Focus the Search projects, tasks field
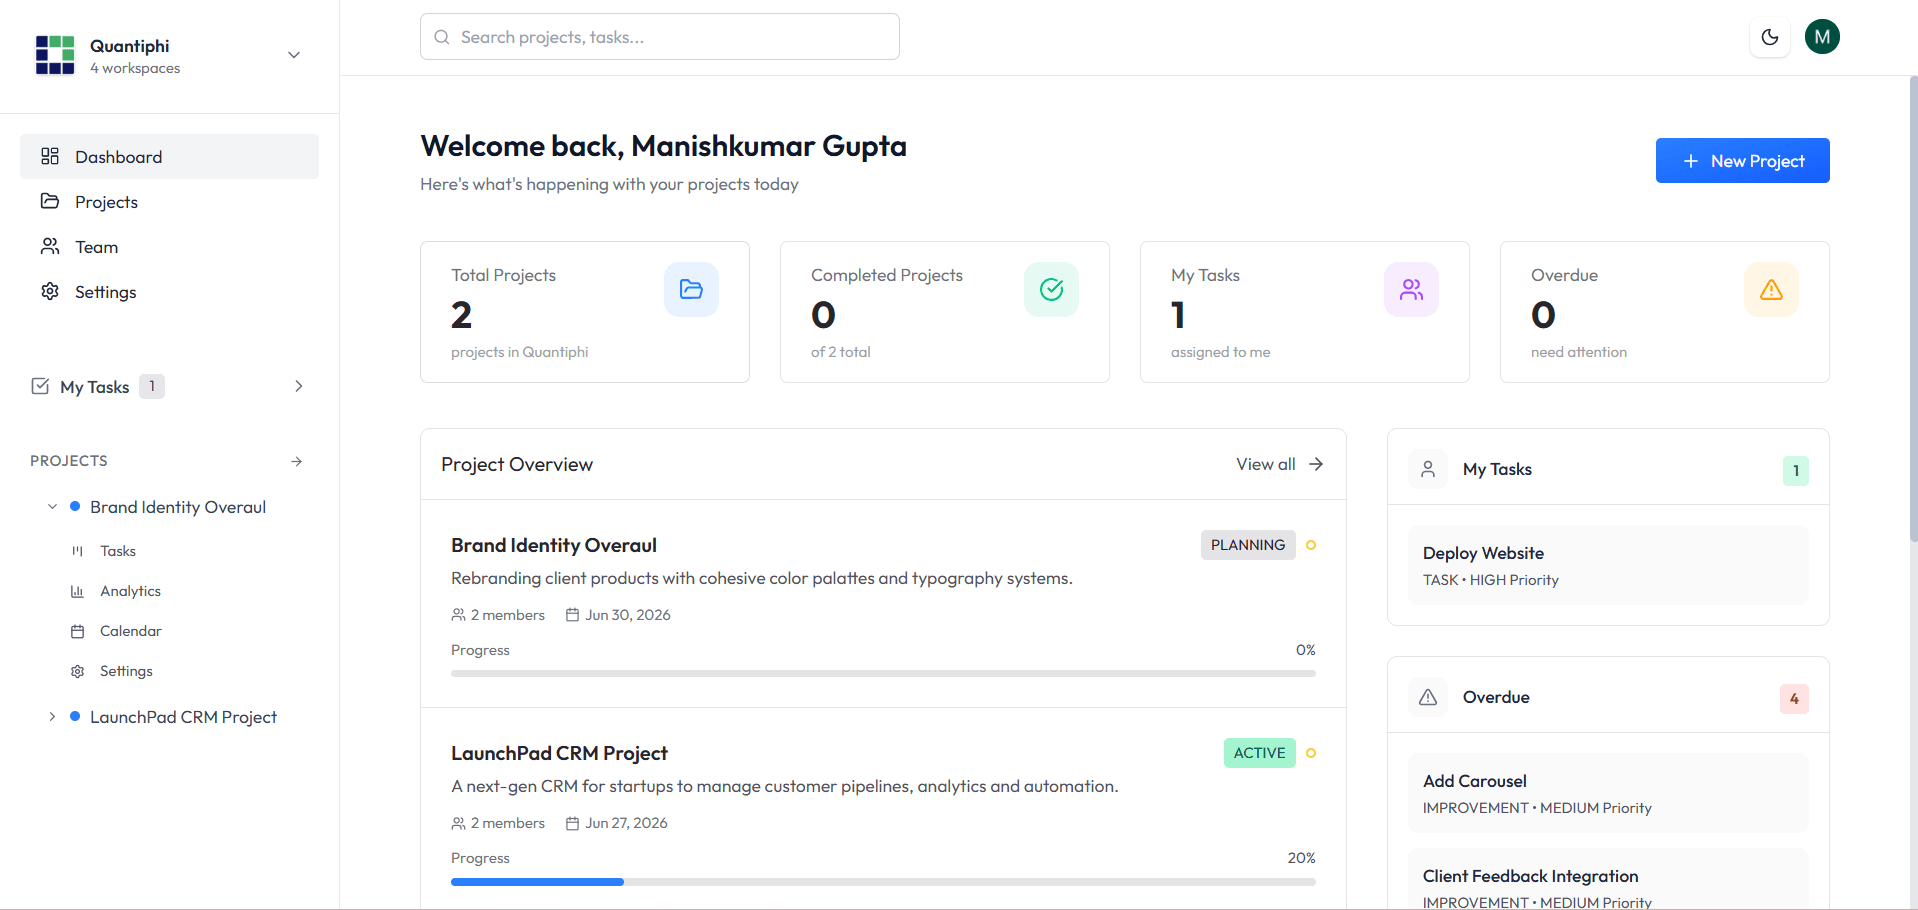 click(x=660, y=37)
